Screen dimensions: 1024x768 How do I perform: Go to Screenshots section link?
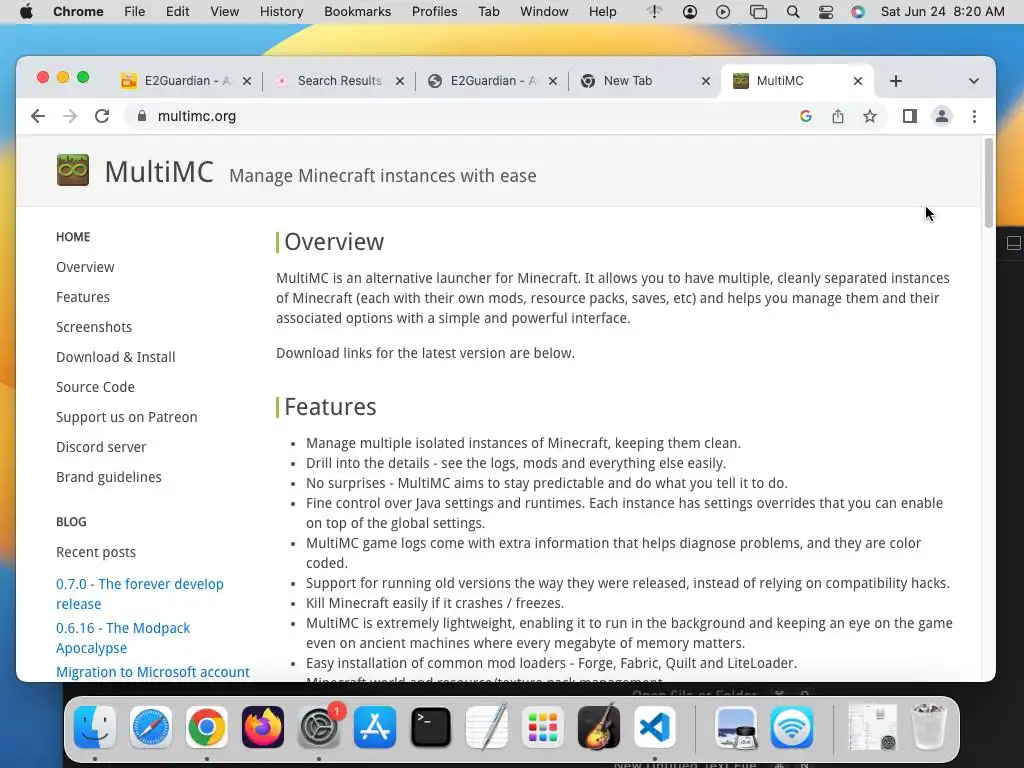tap(94, 327)
